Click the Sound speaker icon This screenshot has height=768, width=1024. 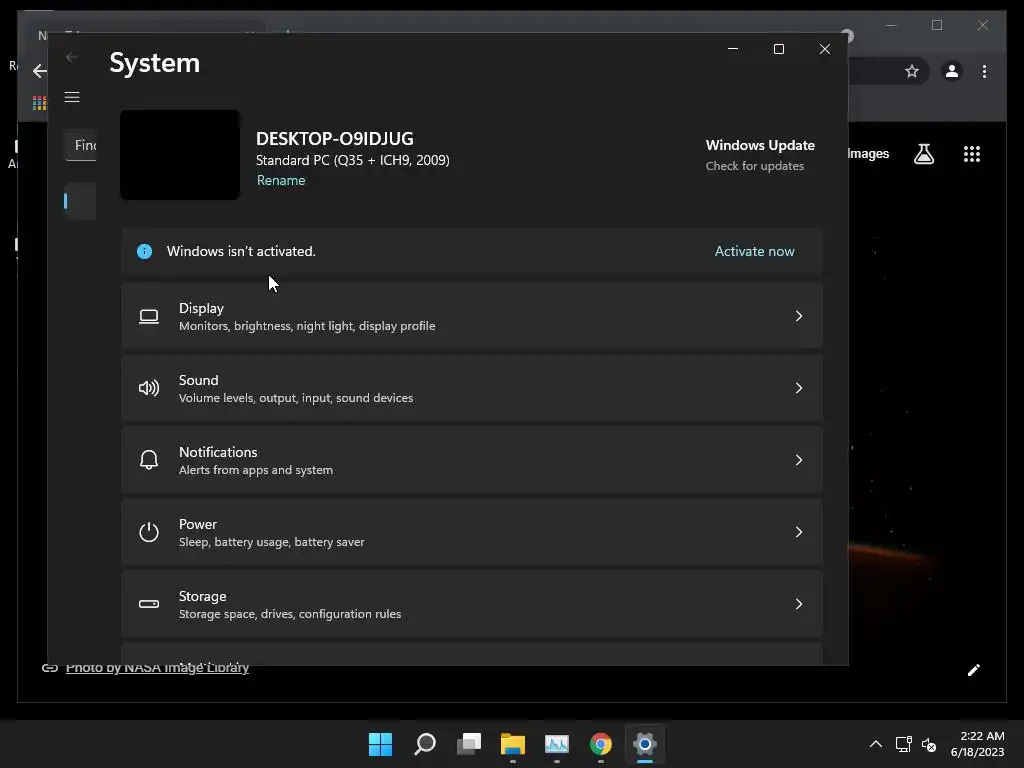(x=149, y=389)
